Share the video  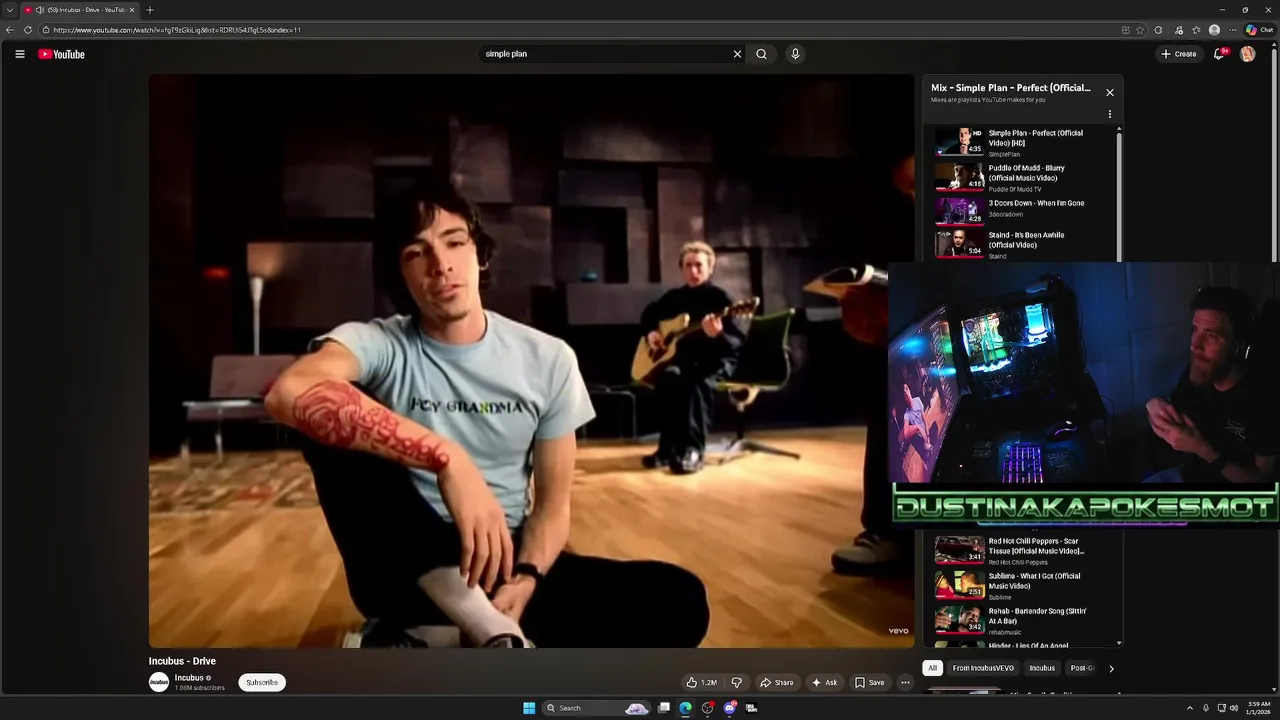coord(776,682)
